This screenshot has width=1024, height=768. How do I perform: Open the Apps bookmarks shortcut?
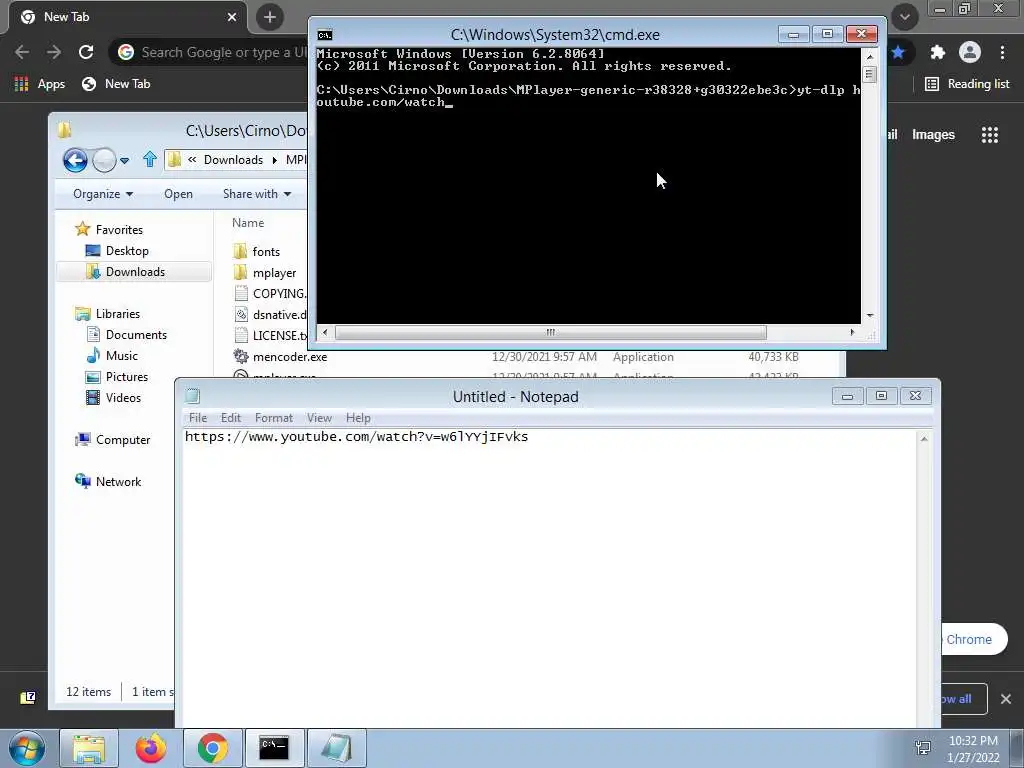pyautogui.click(x=40, y=84)
